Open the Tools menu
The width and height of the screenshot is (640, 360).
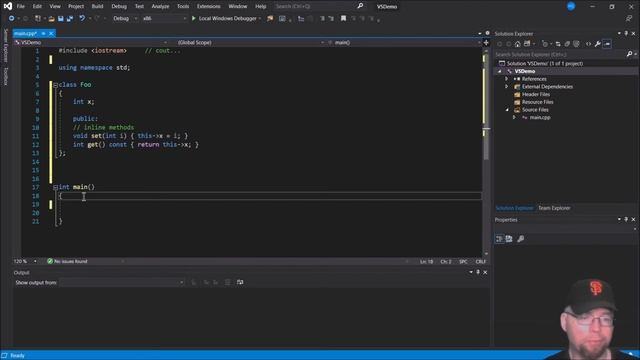click(183, 7)
